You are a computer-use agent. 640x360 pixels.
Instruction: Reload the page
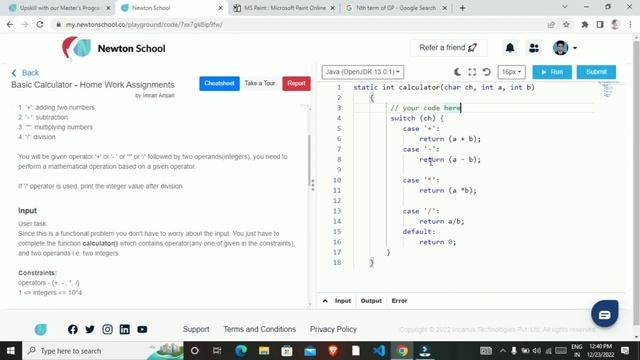pos(40,24)
